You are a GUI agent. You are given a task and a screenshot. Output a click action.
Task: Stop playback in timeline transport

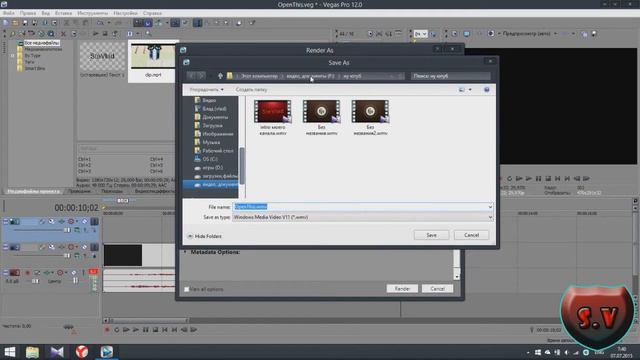coord(155,330)
